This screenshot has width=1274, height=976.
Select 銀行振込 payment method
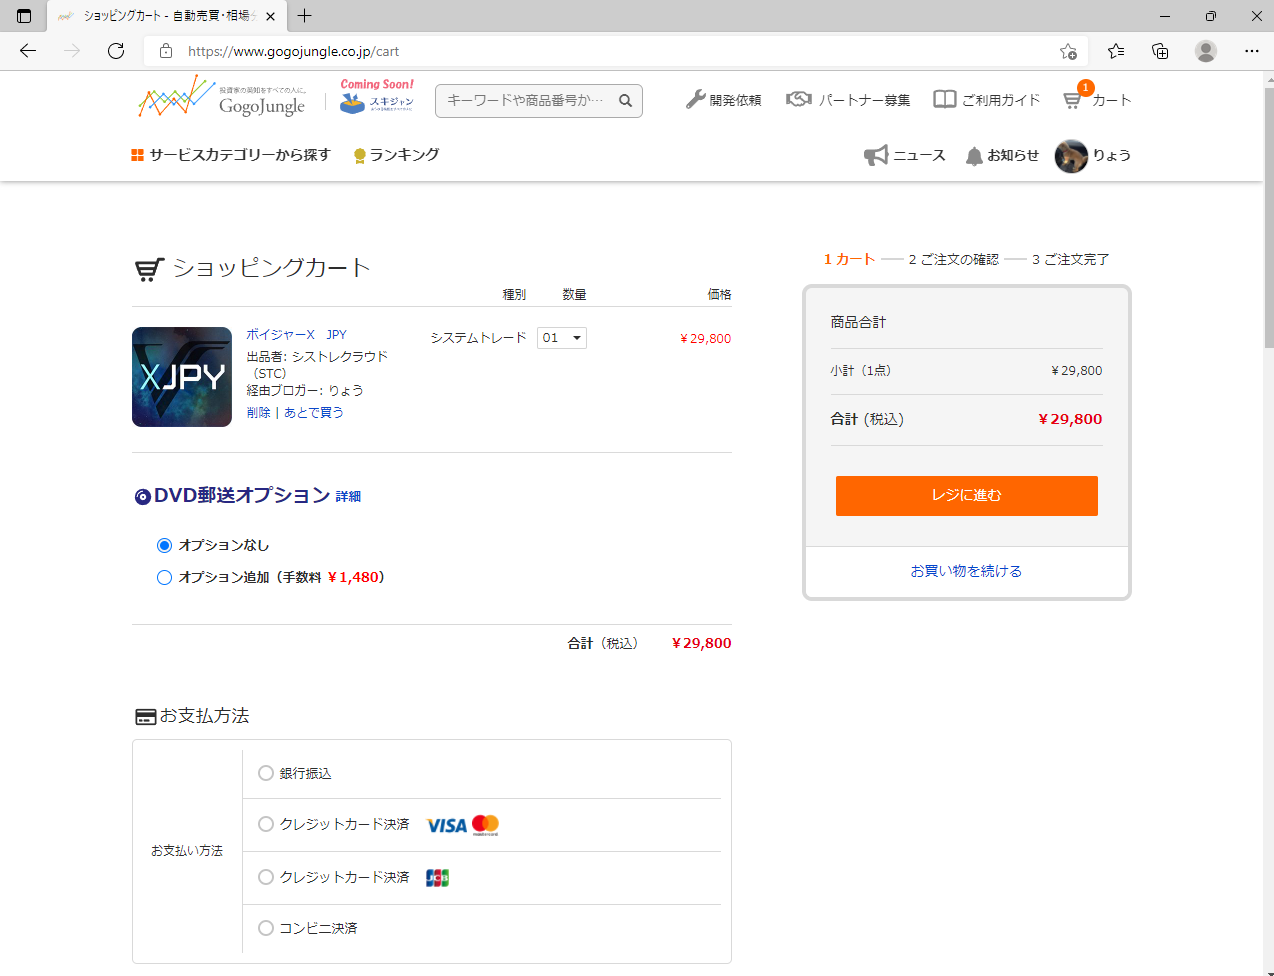[266, 773]
